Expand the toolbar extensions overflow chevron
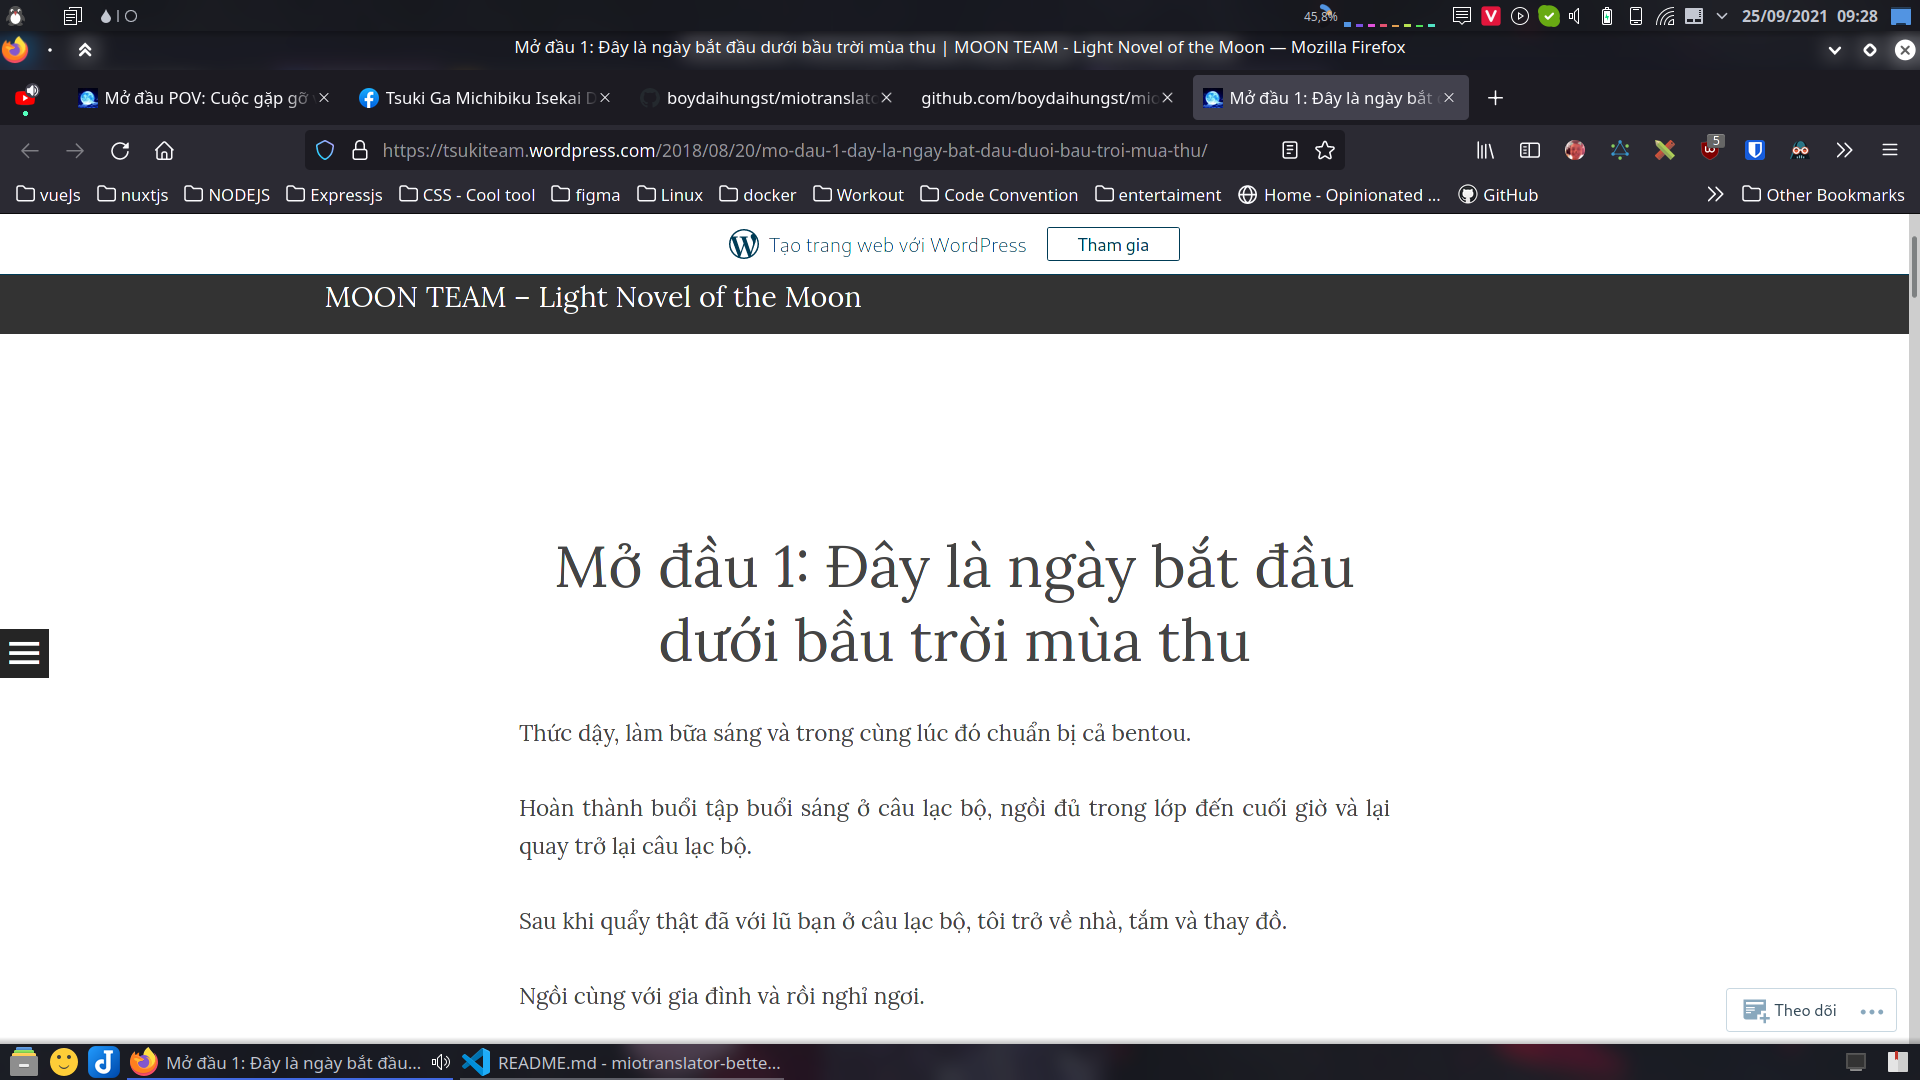This screenshot has height=1080, width=1920. point(1845,150)
